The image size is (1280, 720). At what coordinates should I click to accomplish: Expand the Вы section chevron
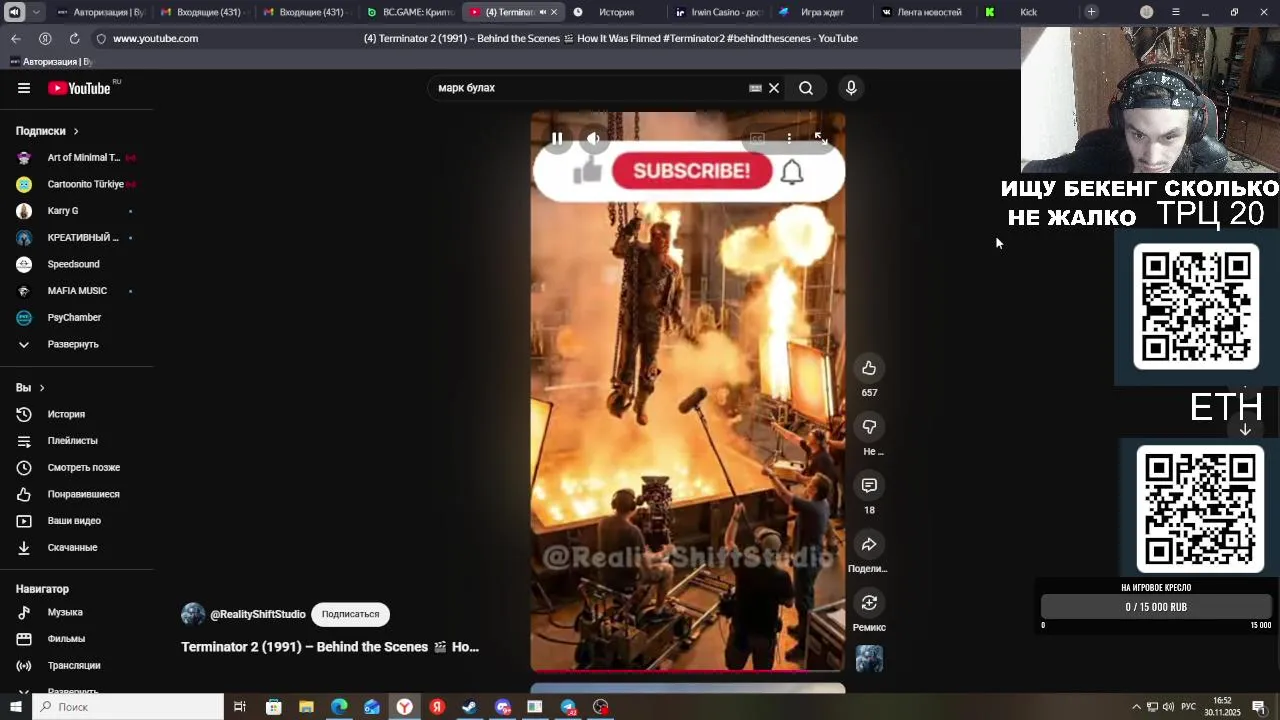42,388
